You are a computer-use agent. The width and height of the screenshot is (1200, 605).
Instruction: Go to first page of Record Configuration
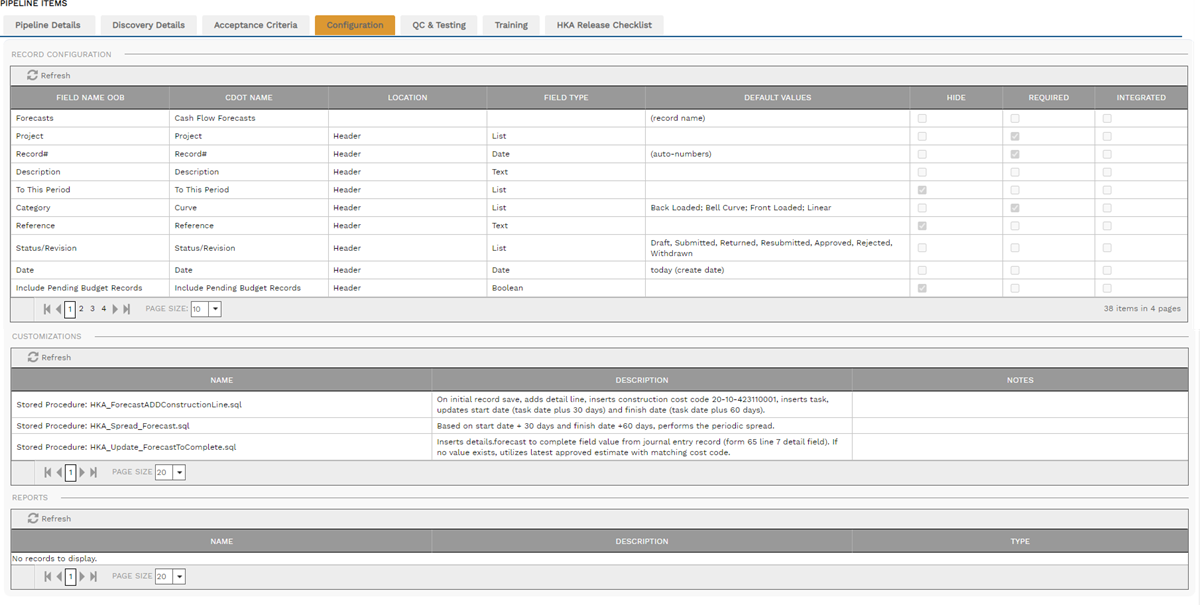47,309
